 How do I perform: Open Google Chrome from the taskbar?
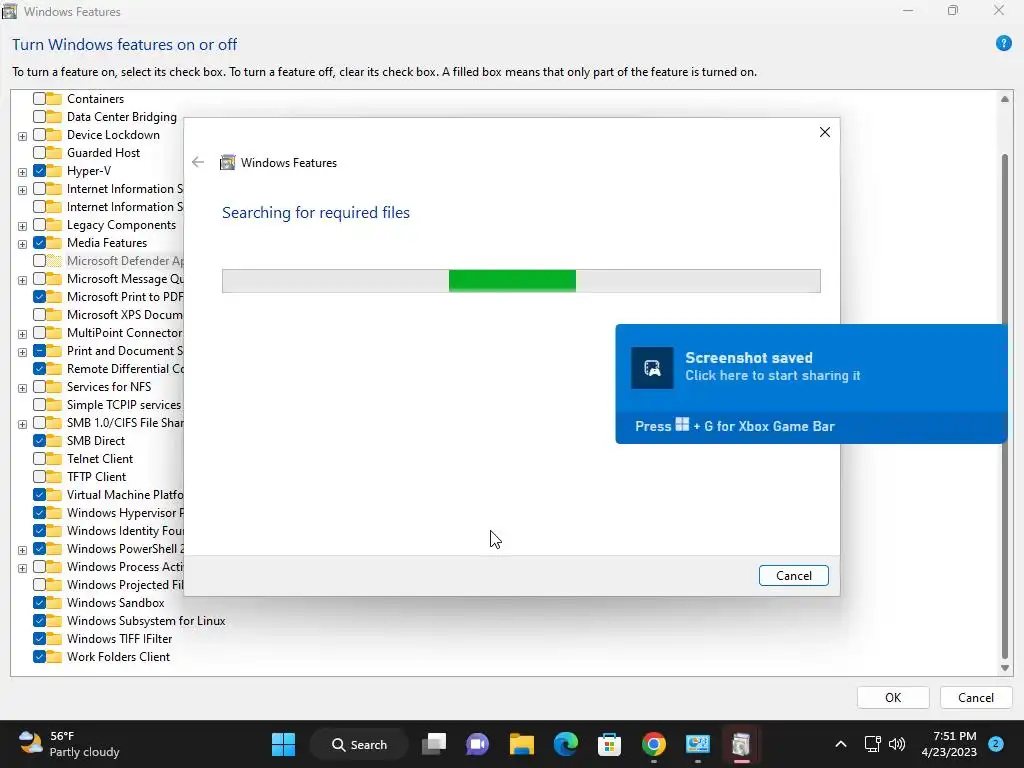[654, 744]
